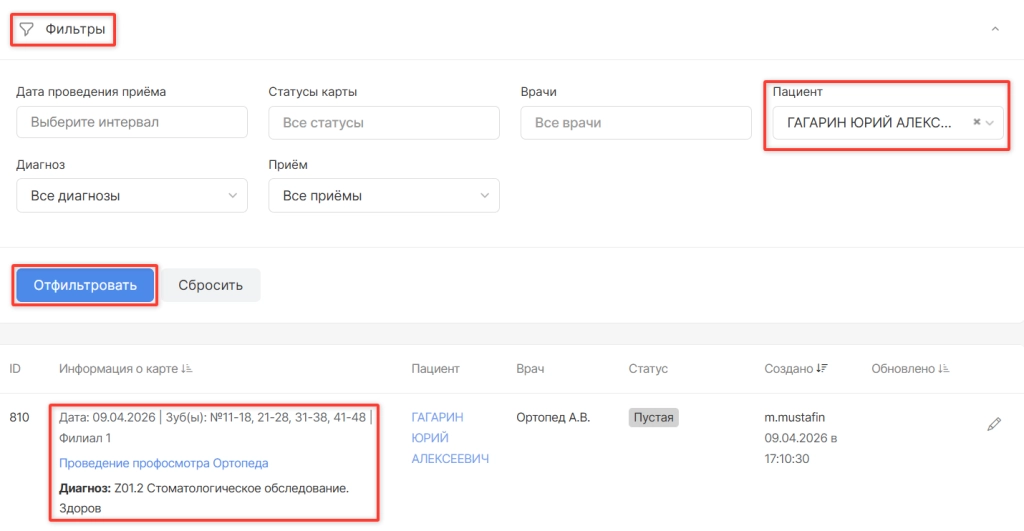Click the funnel icon beside Фильтры
The image size is (1024, 531).
[x=27, y=29]
